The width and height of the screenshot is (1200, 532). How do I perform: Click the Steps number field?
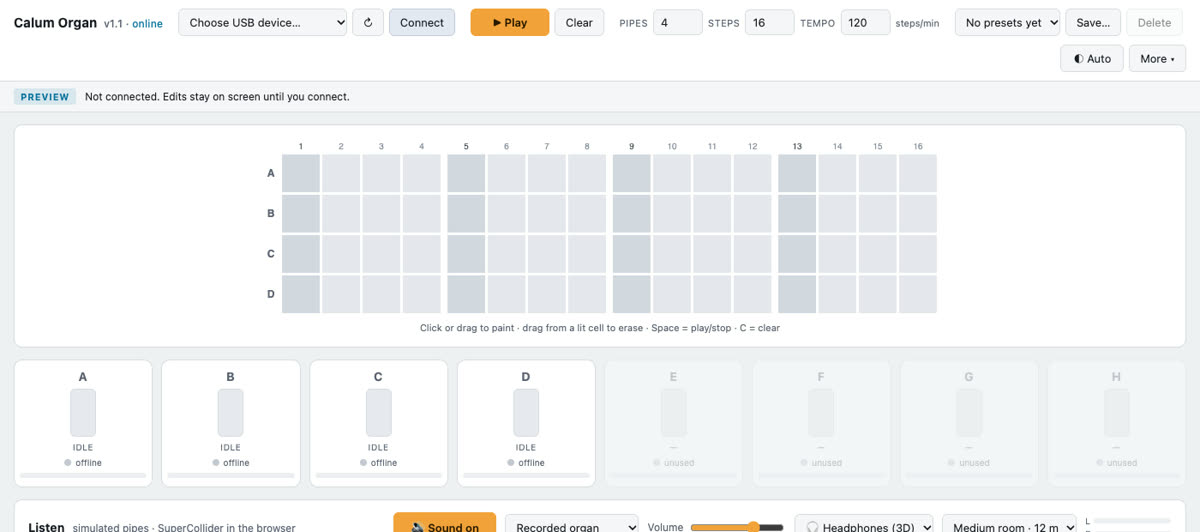point(770,22)
